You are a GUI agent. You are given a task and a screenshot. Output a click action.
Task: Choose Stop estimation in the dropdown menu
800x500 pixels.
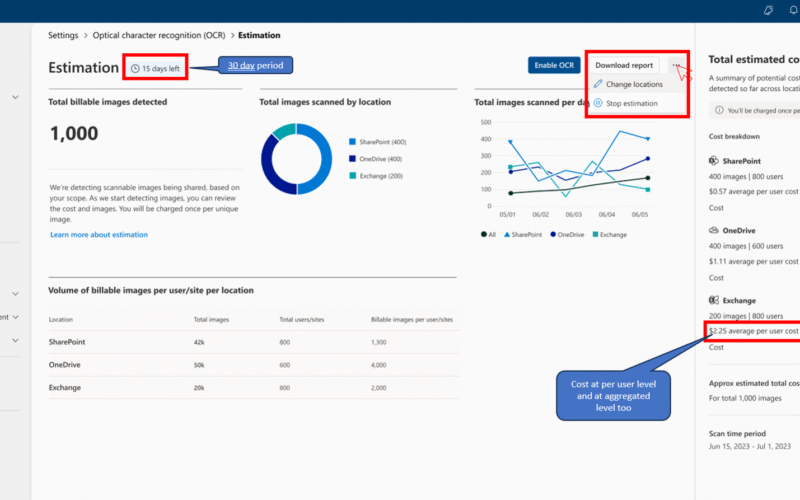(630, 102)
